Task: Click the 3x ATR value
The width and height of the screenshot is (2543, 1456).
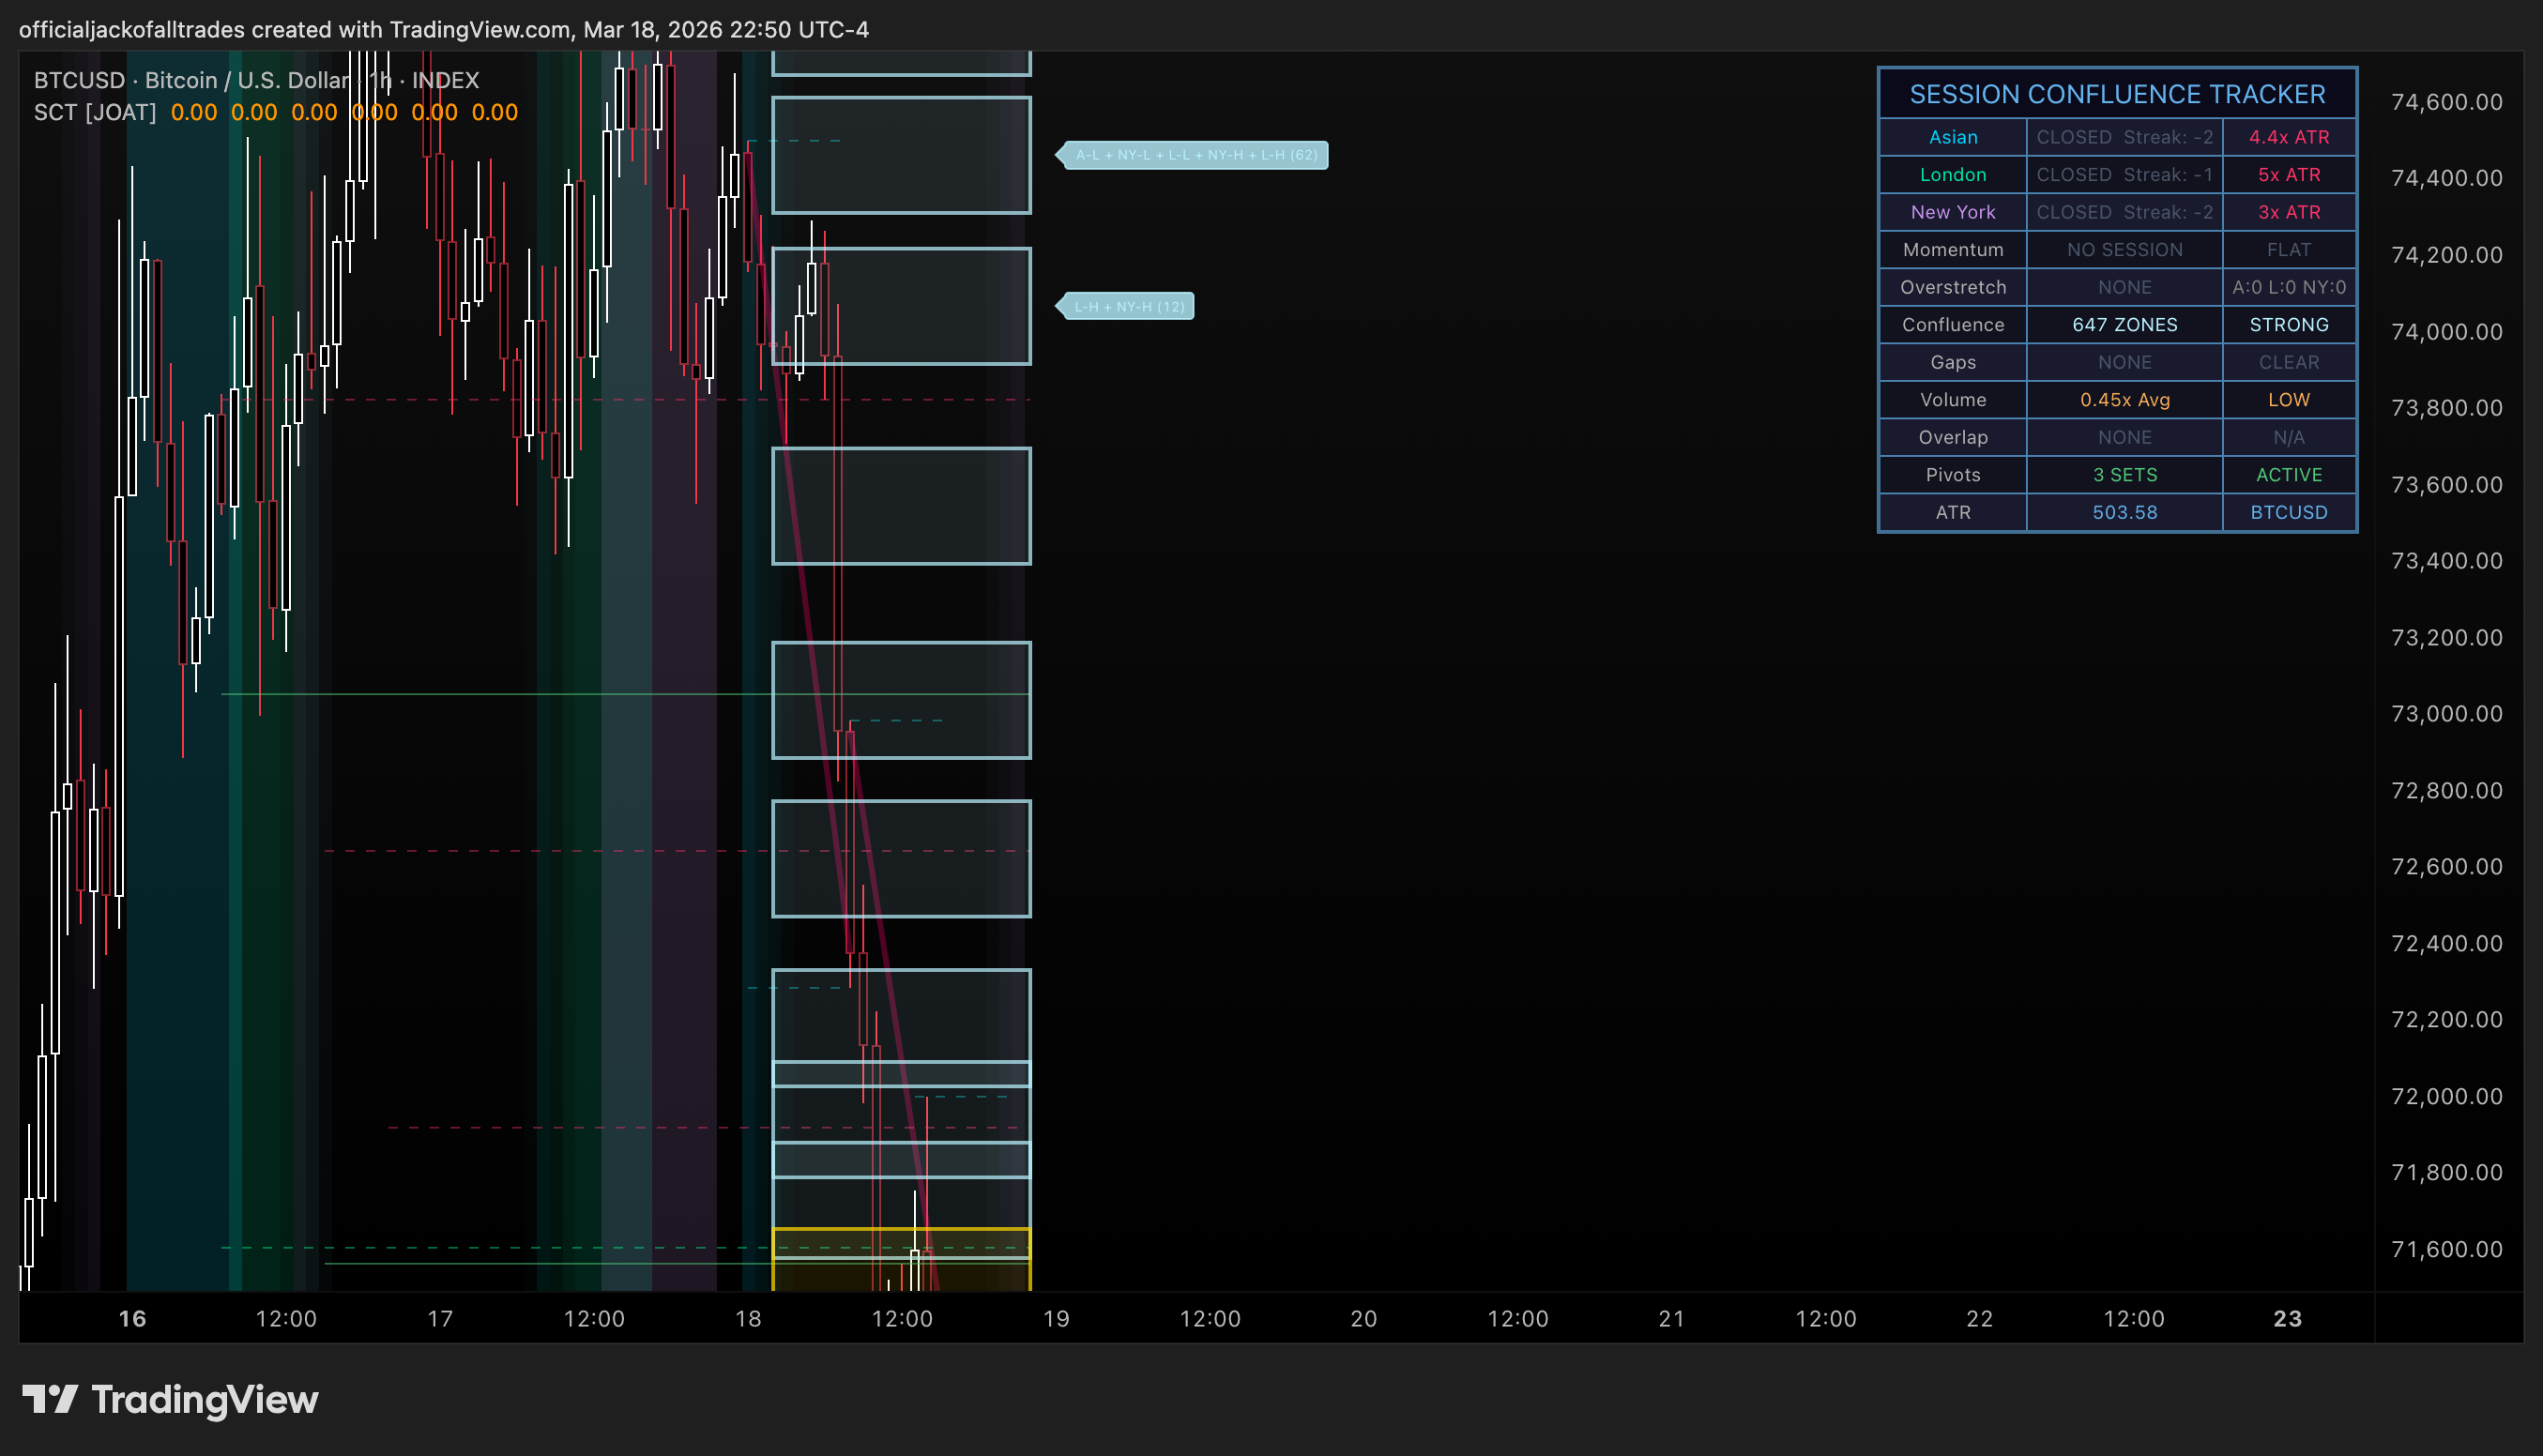Action: pyautogui.click(x=2288, y=212)
